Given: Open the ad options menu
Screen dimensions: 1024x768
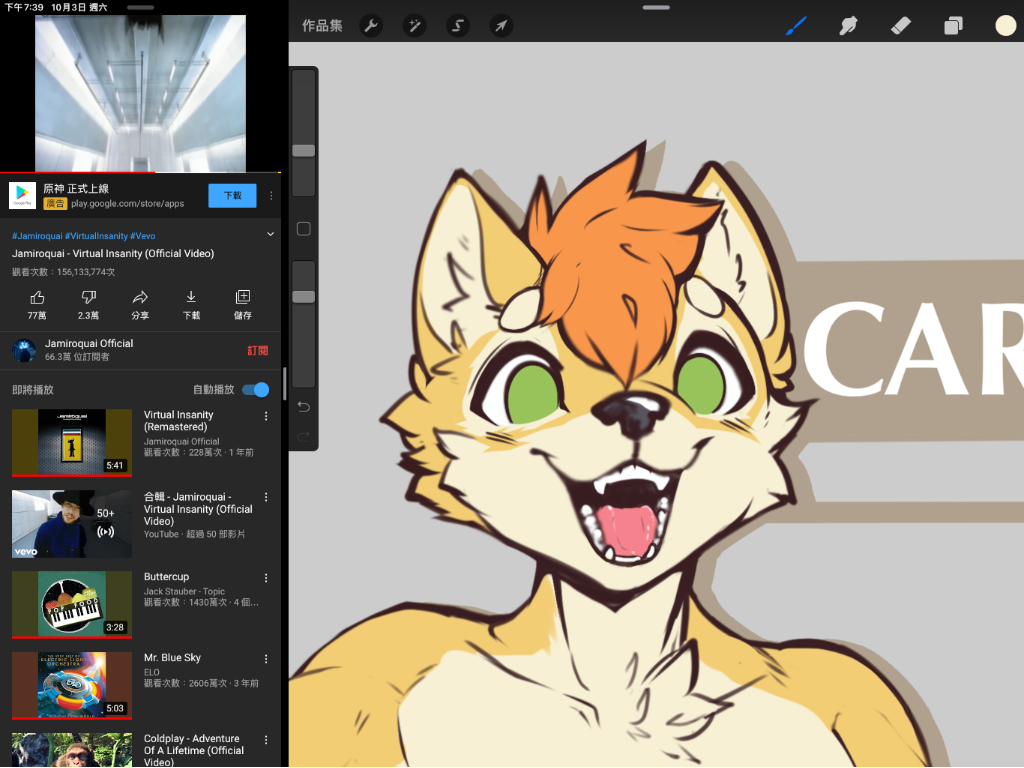Looking at the screenshot, I should click(271, 195).
